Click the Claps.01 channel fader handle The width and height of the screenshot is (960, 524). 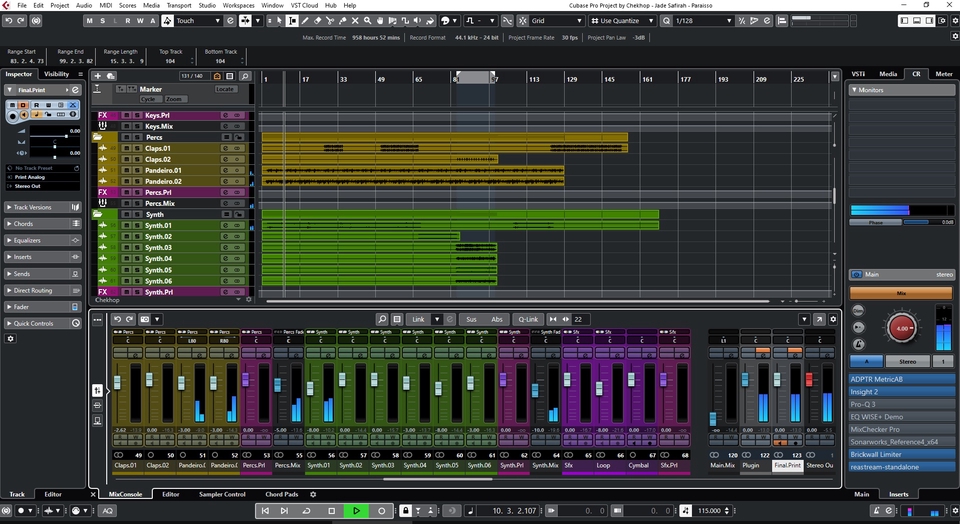tap(117, 382)
